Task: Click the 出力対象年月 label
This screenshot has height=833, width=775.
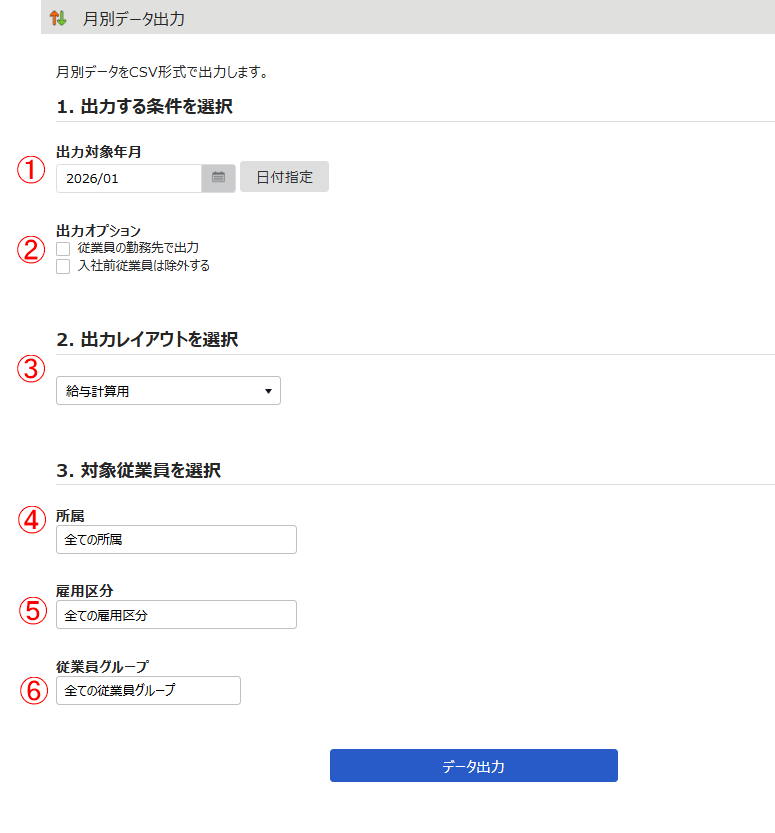Action: pyautogui.click(x=99, y=152)
